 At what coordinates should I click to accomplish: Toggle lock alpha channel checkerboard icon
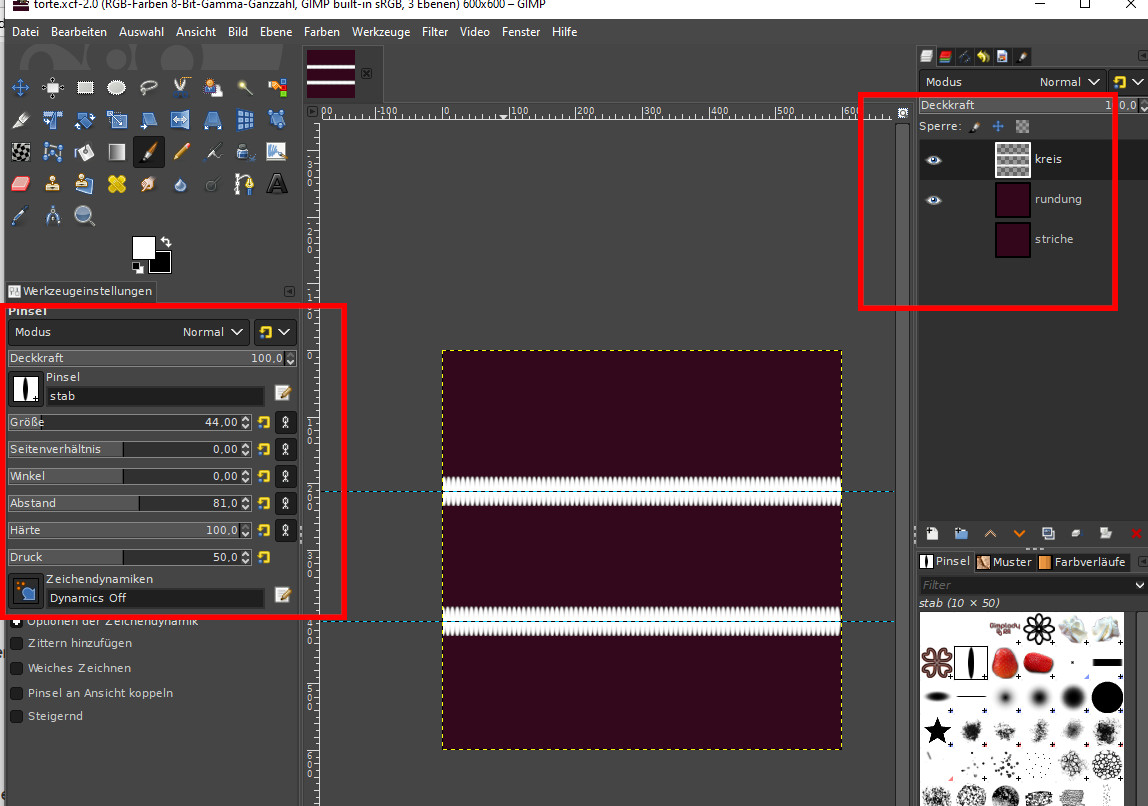pos(1022,127)
